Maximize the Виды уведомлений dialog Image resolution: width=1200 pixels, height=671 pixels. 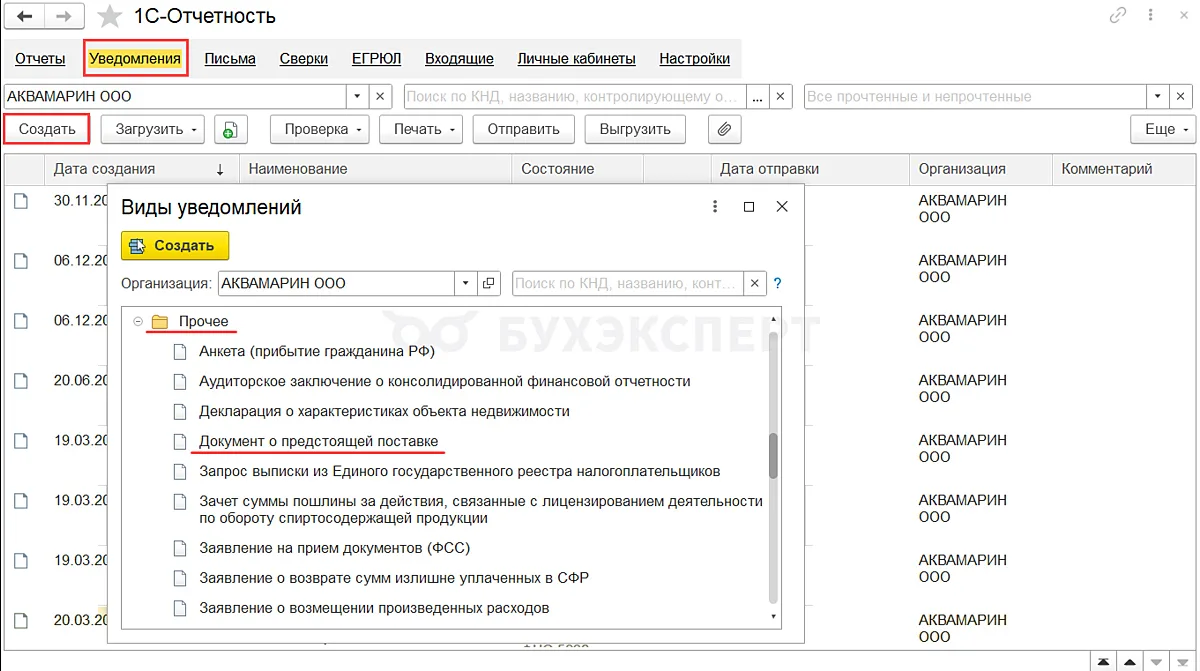click(x=749, y=207)
